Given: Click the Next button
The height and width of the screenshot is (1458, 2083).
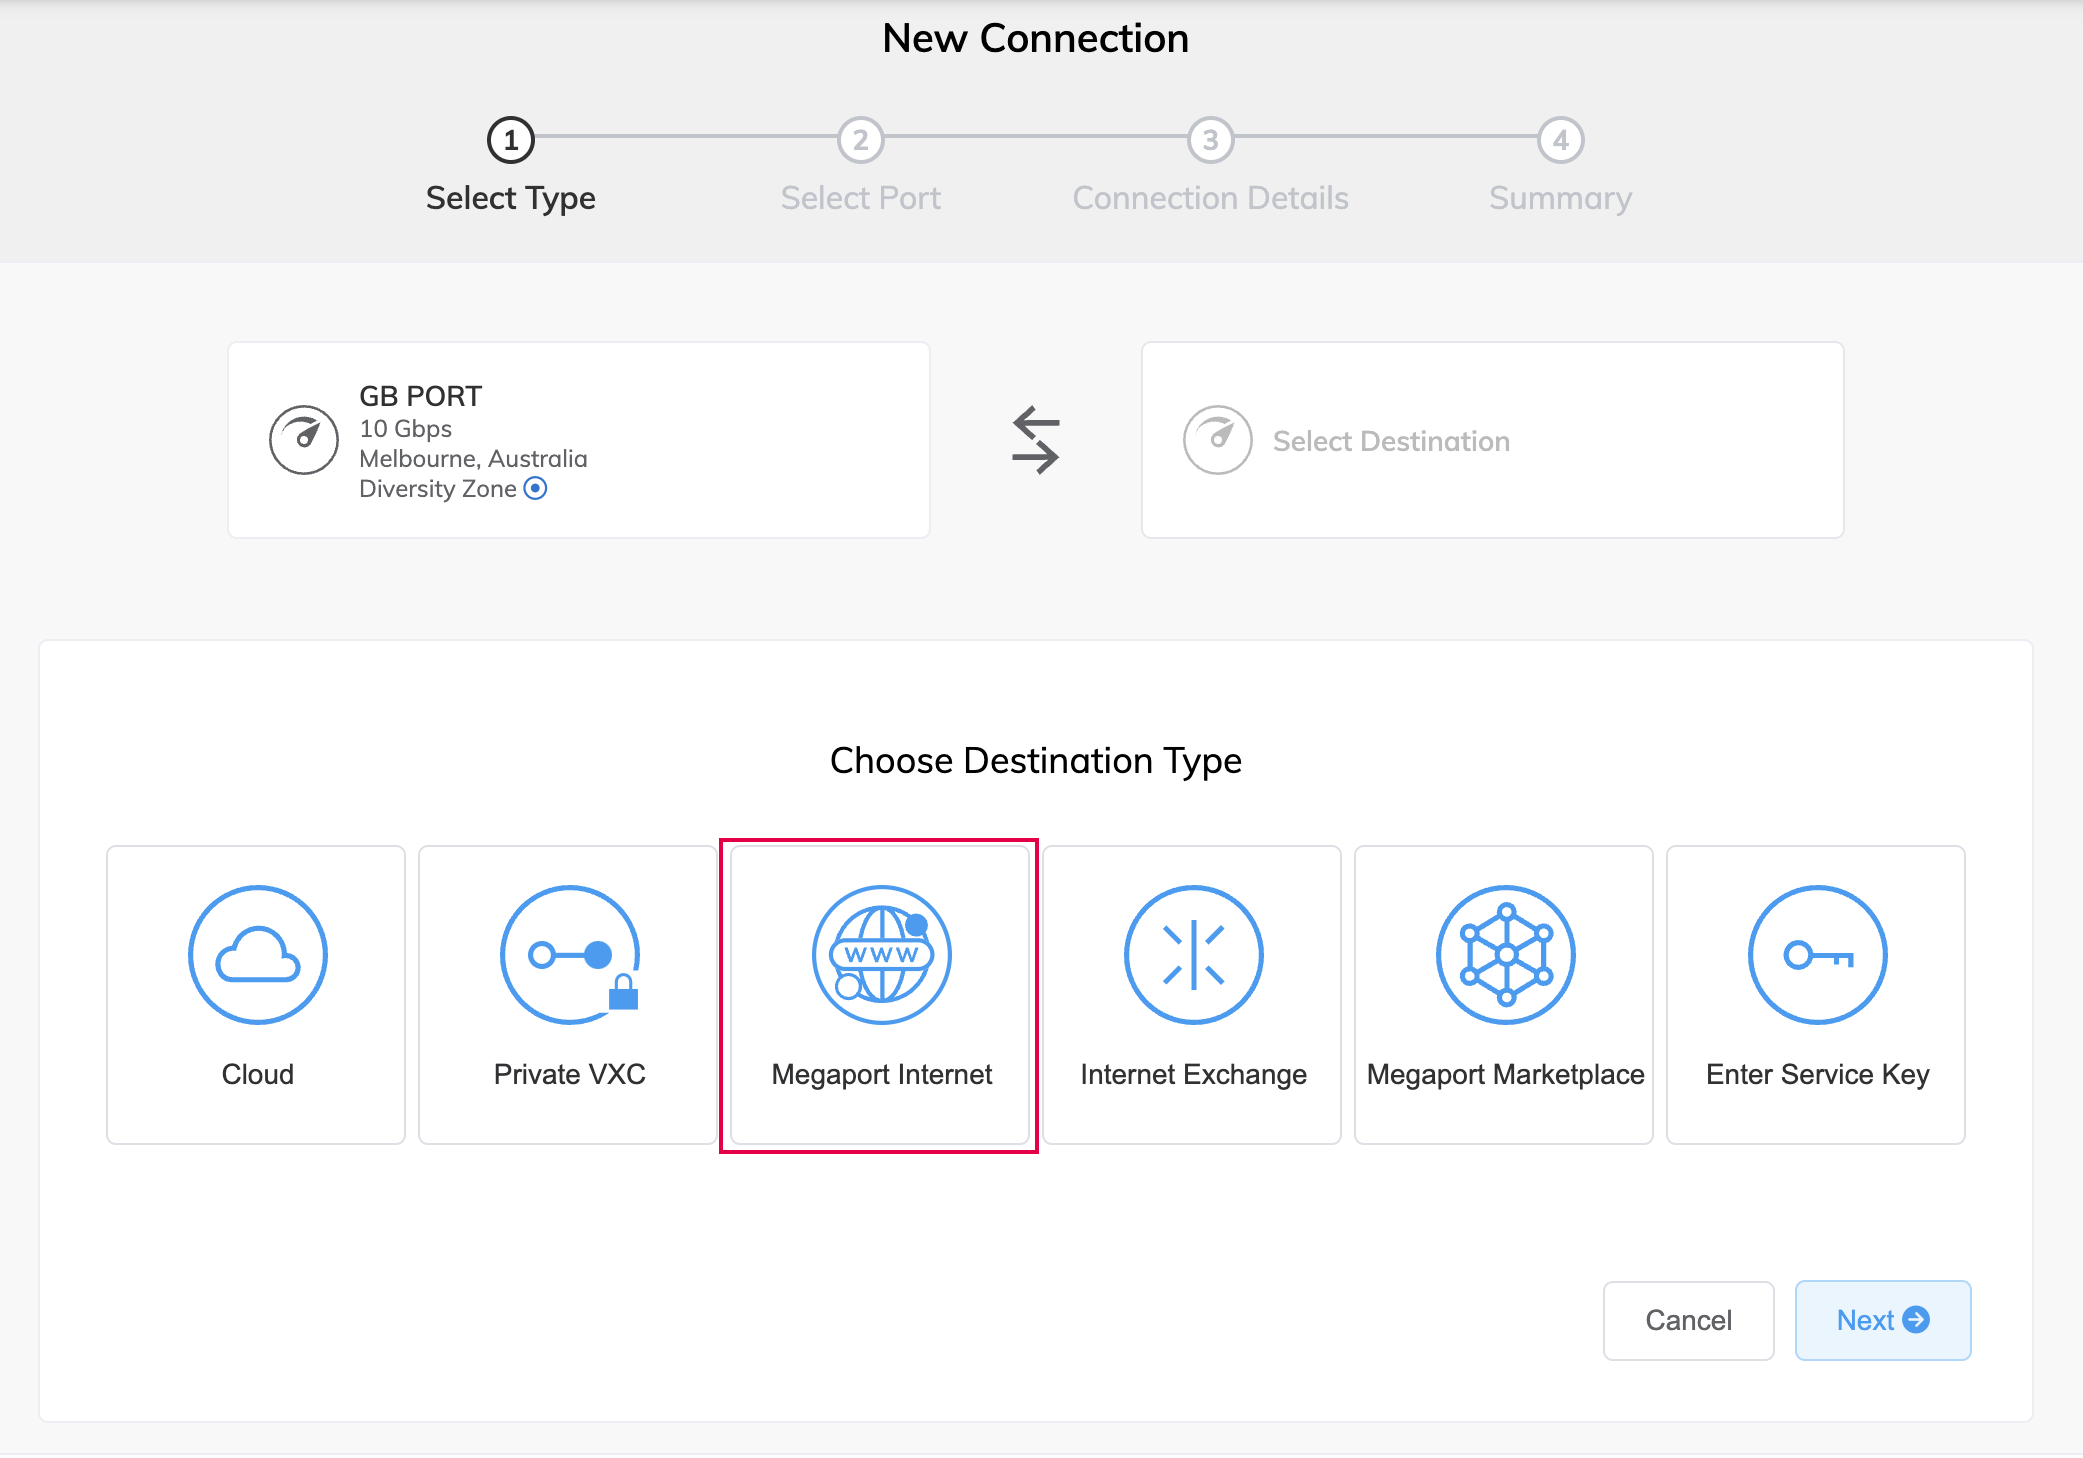Looking at the screenshot, I should (1882, 1320).
